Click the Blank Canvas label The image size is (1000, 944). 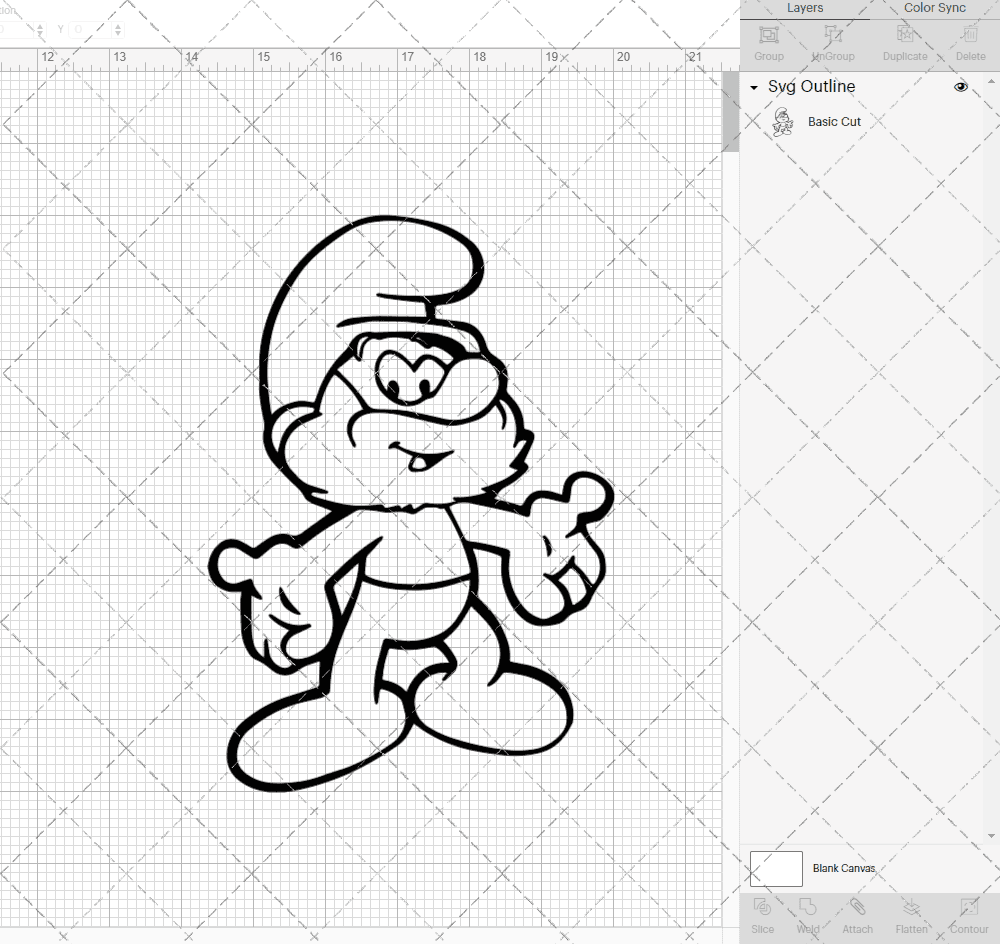[844, 868]
